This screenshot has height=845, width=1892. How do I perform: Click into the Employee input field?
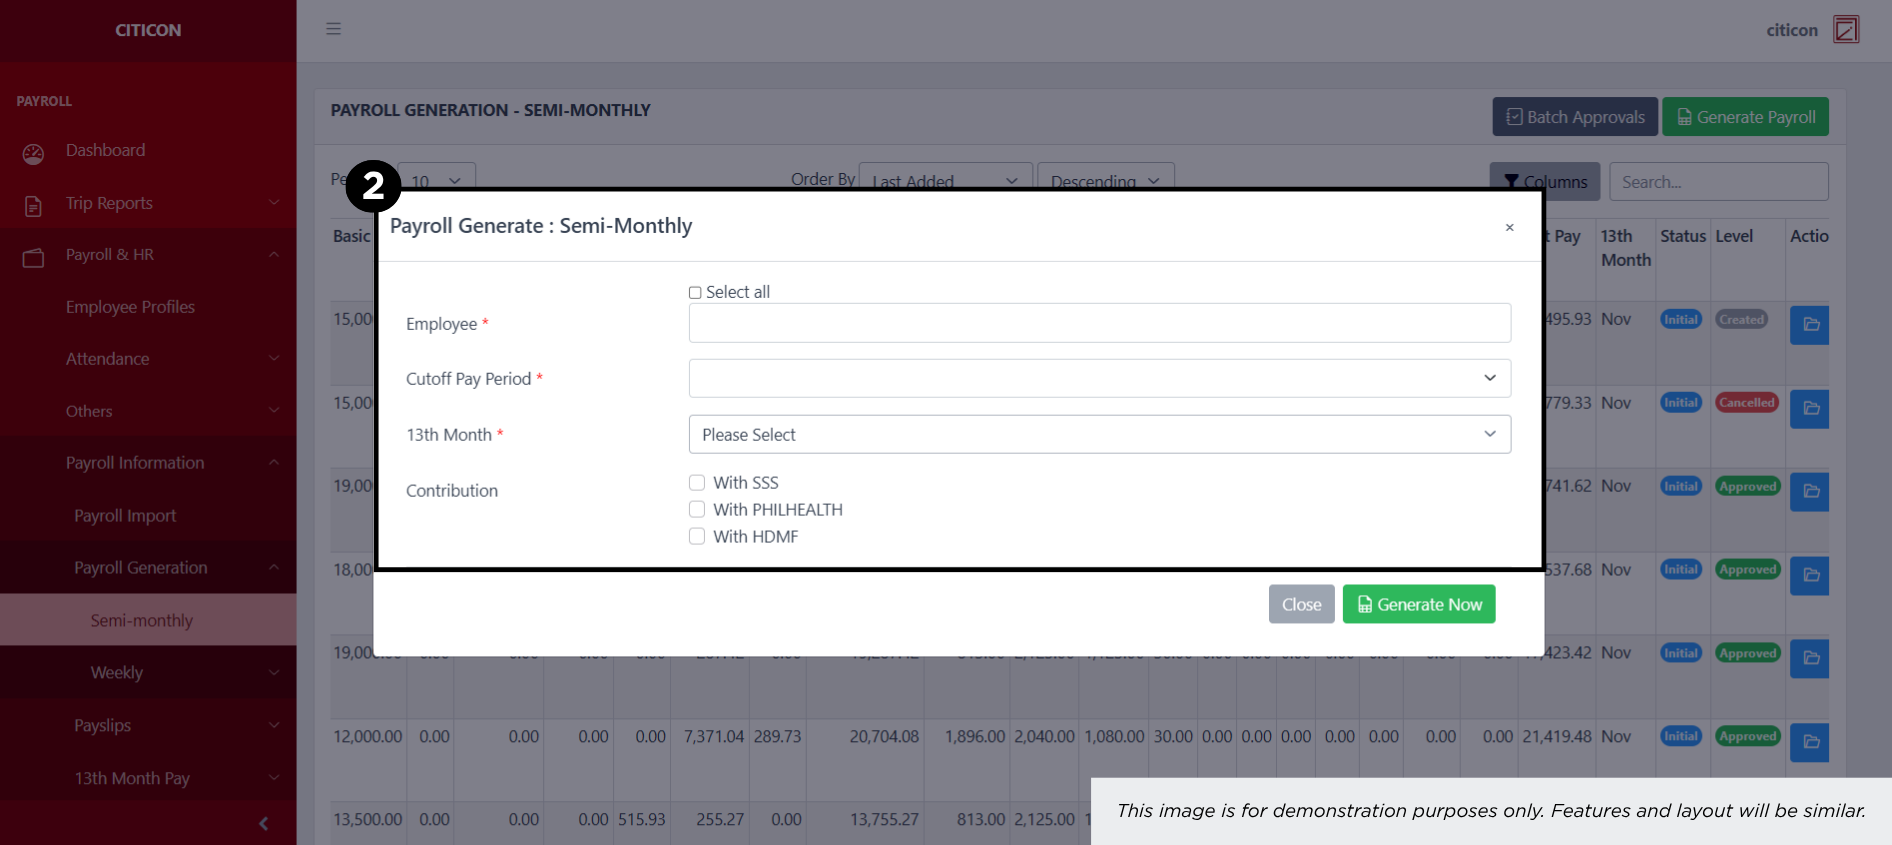pyautogui.click(x=1099, y=323)
